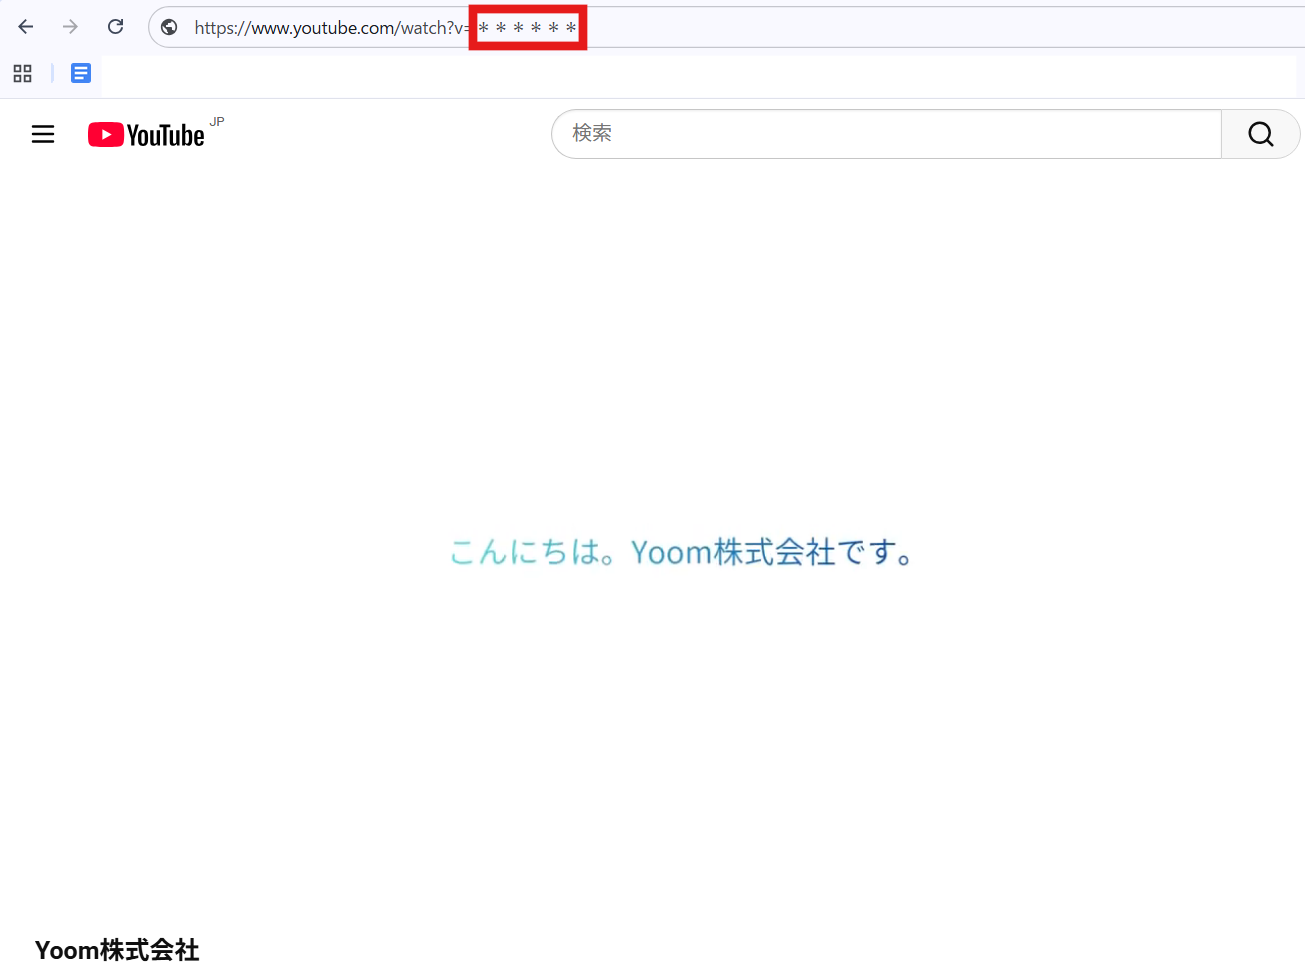Open the apps grid in bookmarks bar
The image size is (1305, 966).
[x=22, y=73]
